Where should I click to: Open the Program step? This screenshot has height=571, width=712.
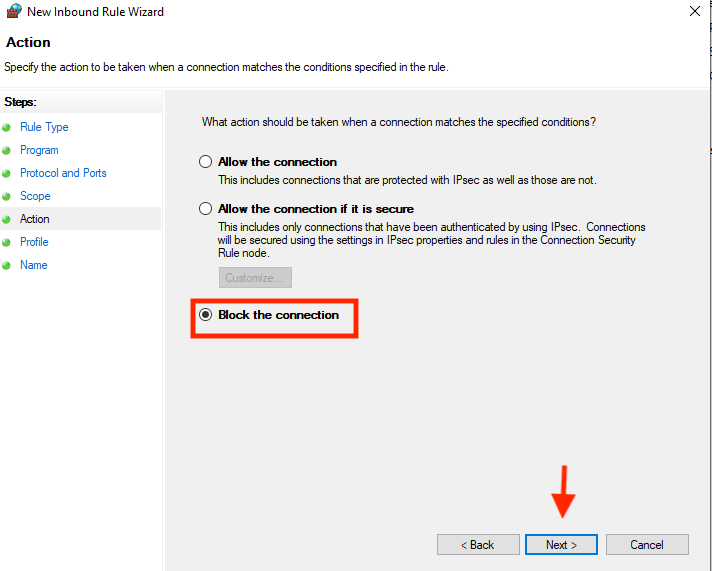39,150
